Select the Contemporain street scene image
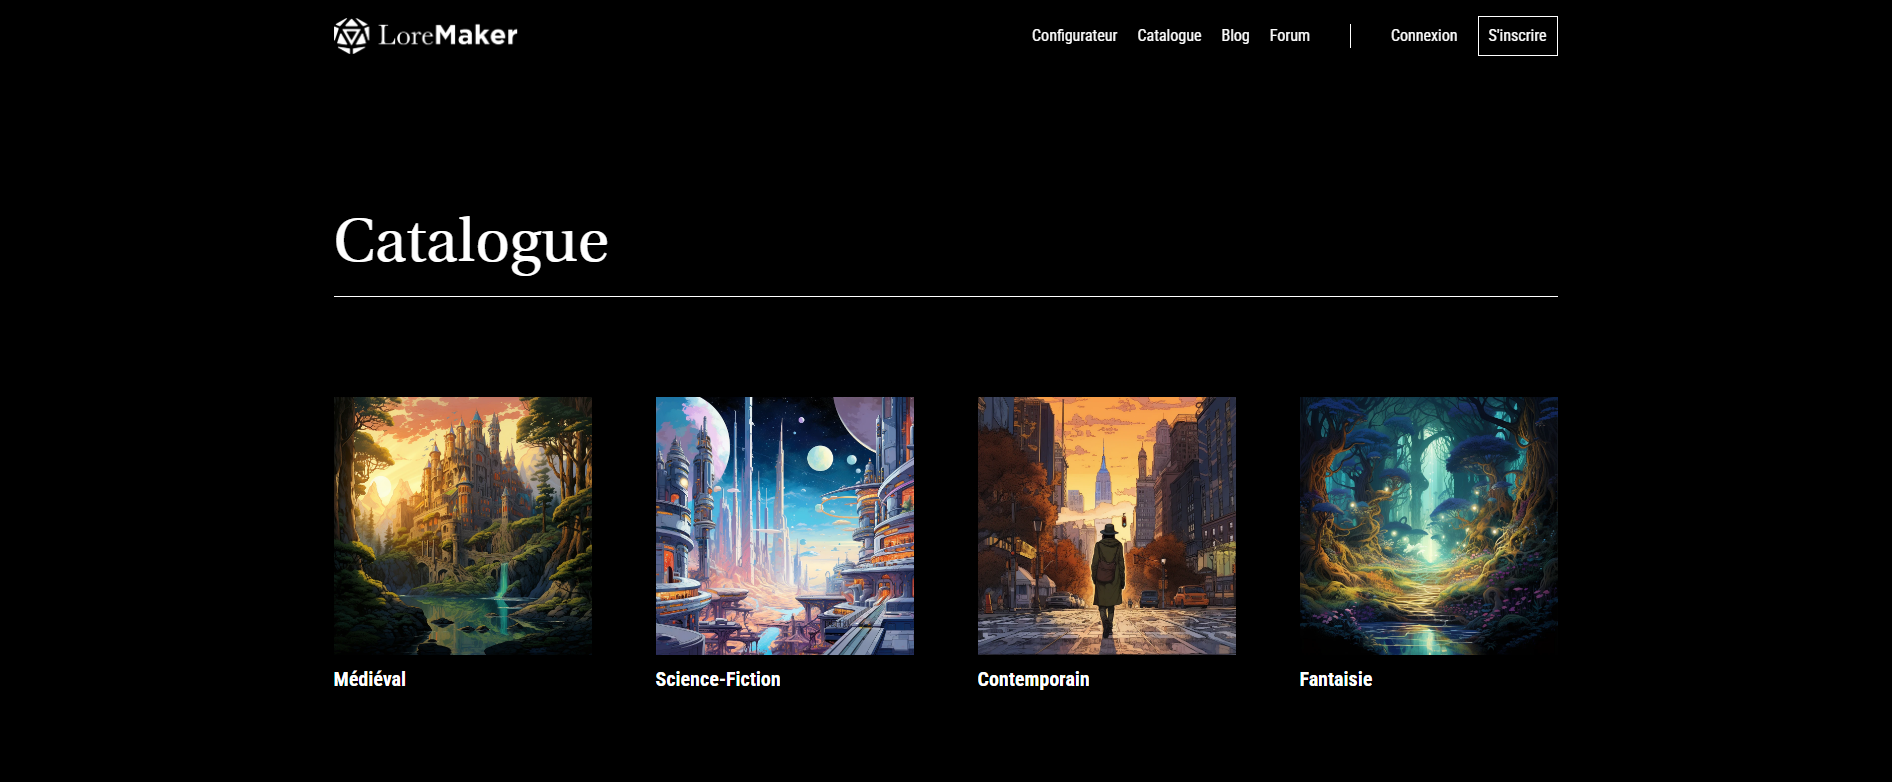This screenshot has height=782, width=1892. 1107,526
